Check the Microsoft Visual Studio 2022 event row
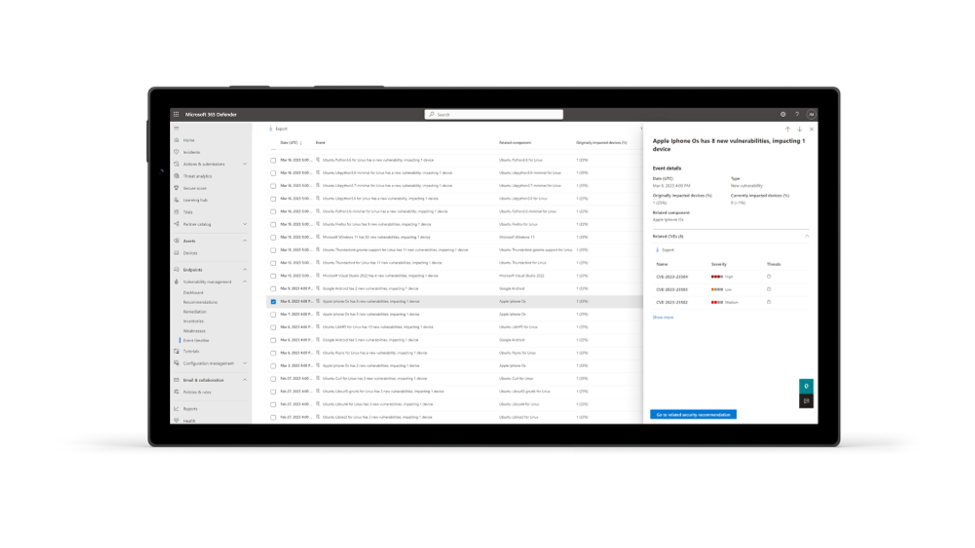This screenshot has height=548, width=975. (273, 276)
